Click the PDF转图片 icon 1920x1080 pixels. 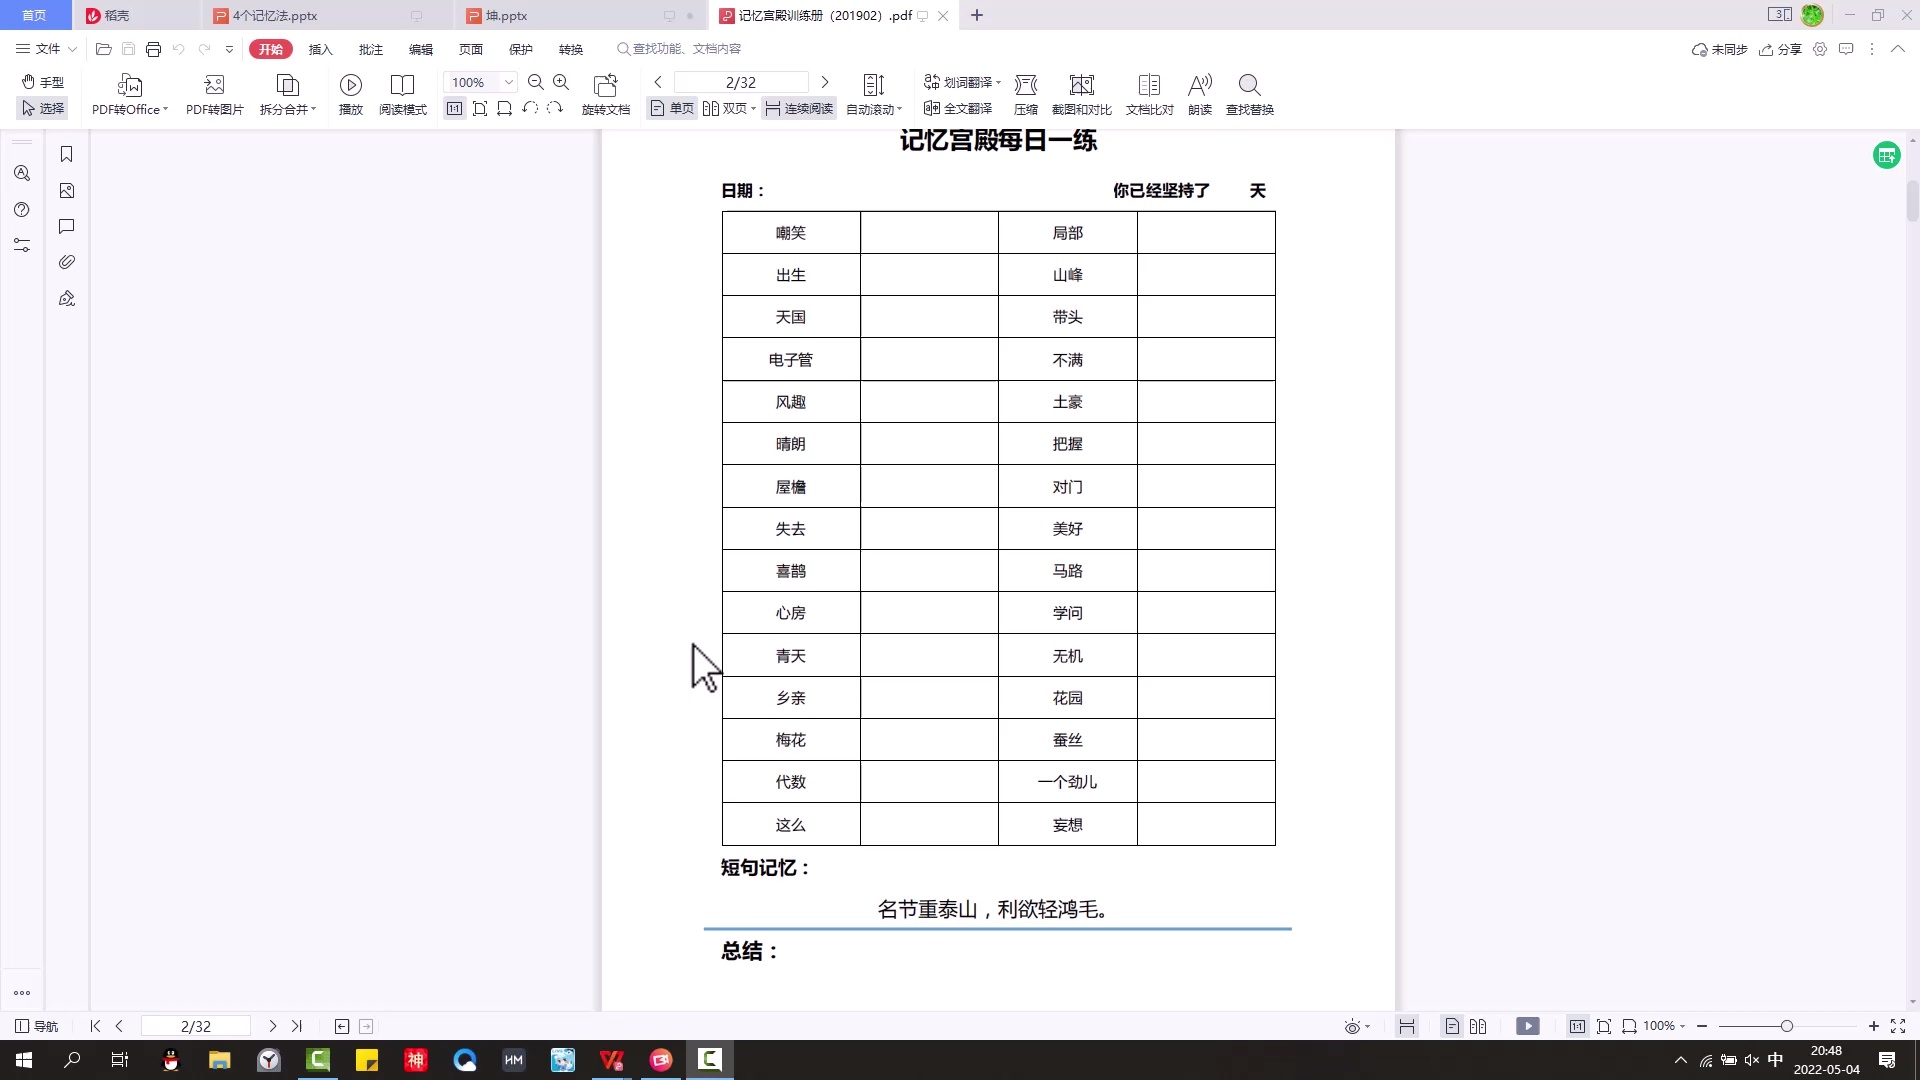214,85
